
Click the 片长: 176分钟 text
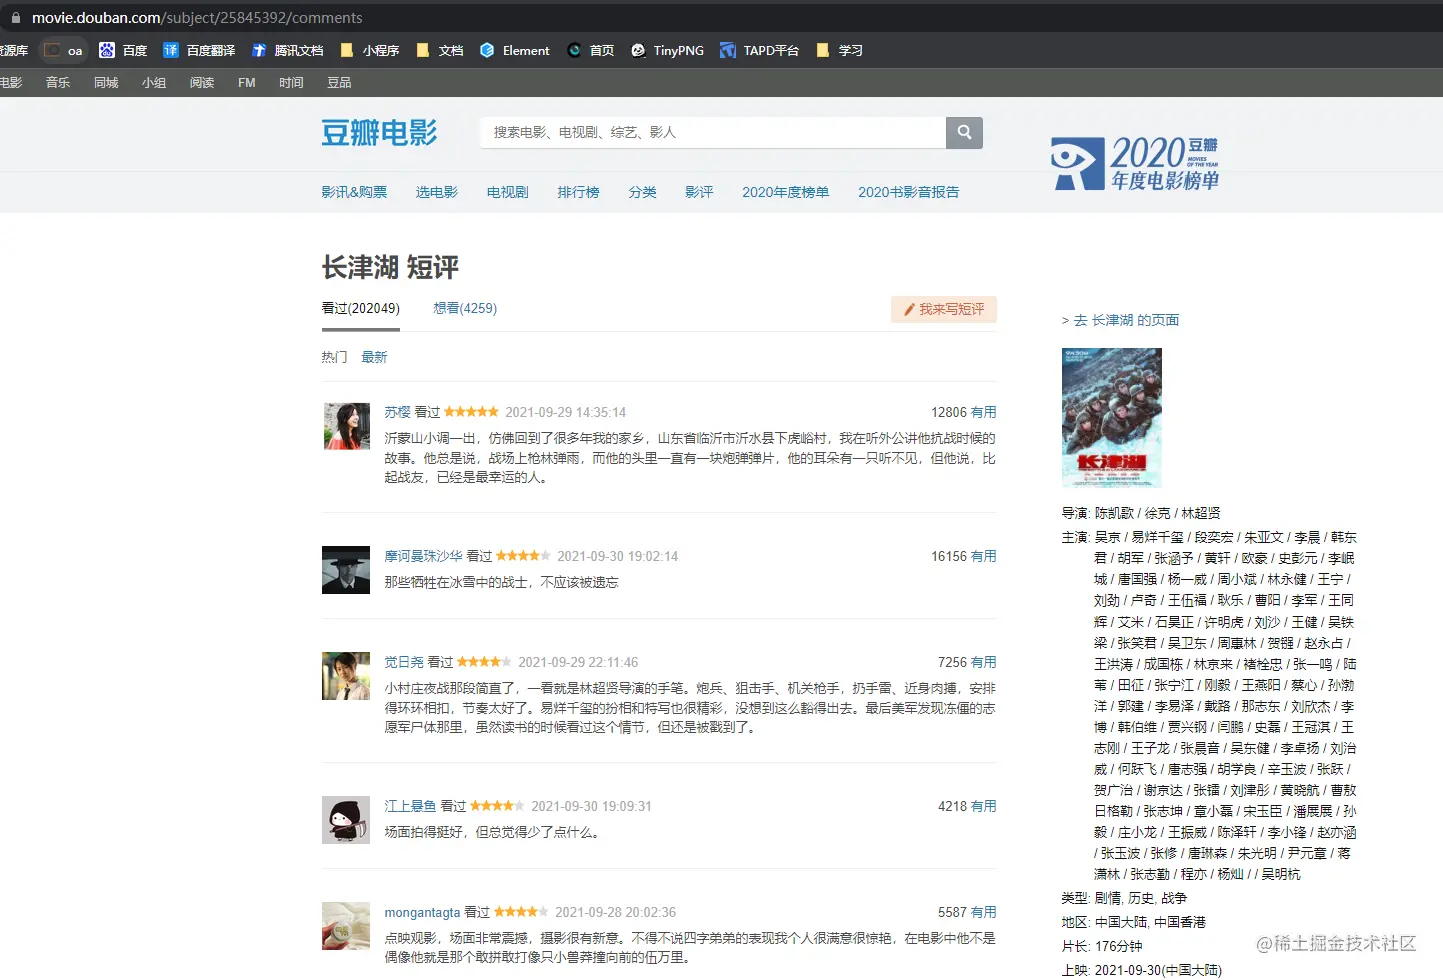[1102, 946]
